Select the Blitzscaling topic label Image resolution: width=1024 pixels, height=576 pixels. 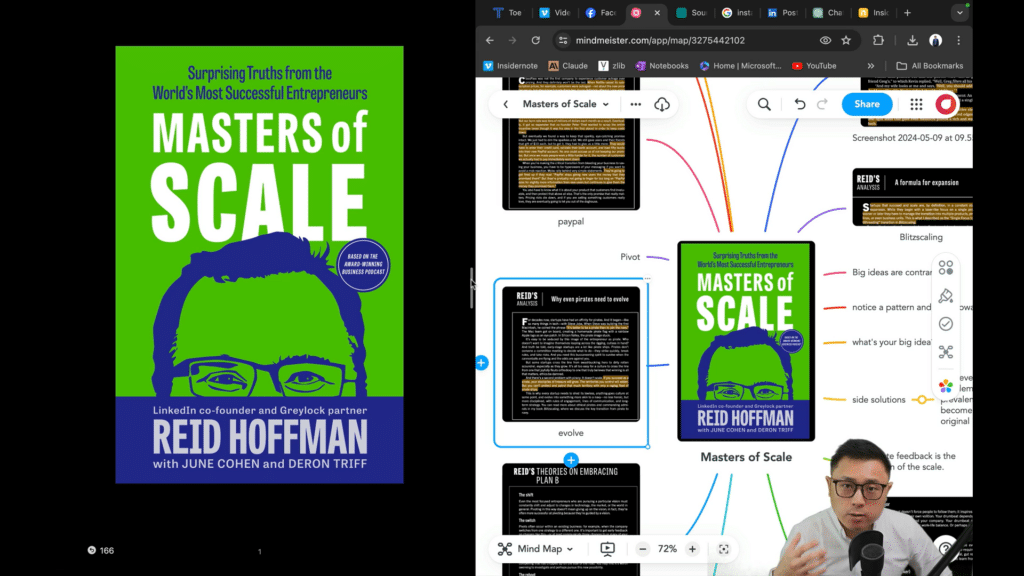pyautogui.click(x=921, y=238)
